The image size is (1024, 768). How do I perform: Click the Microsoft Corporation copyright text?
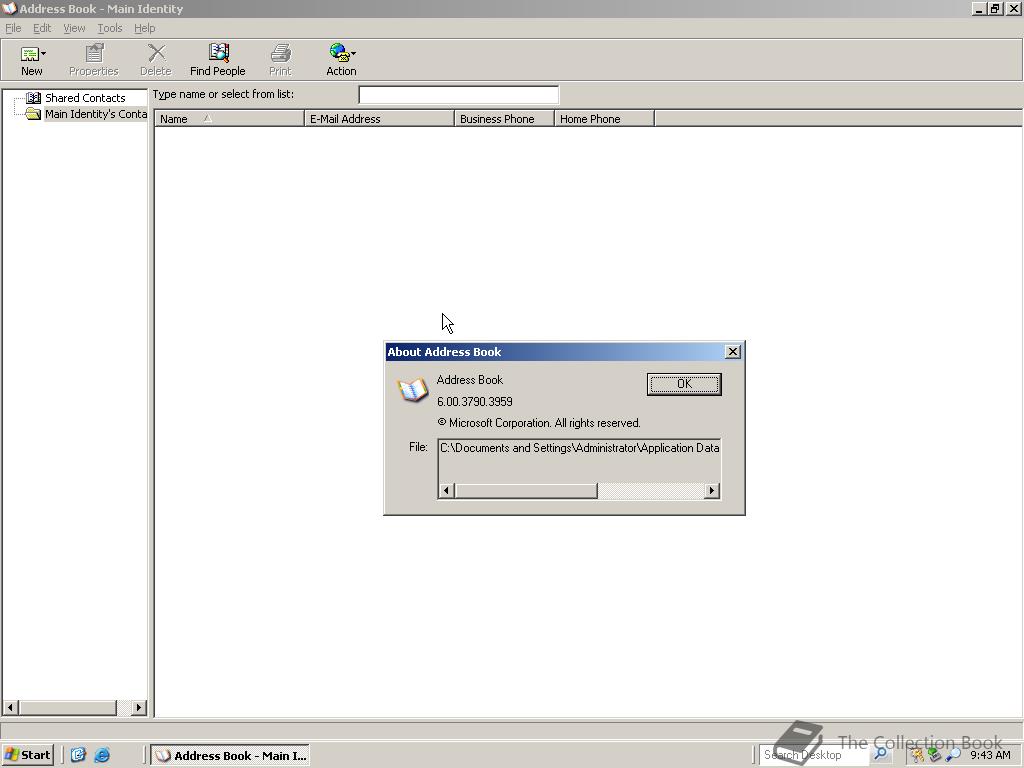pos(539,423)
